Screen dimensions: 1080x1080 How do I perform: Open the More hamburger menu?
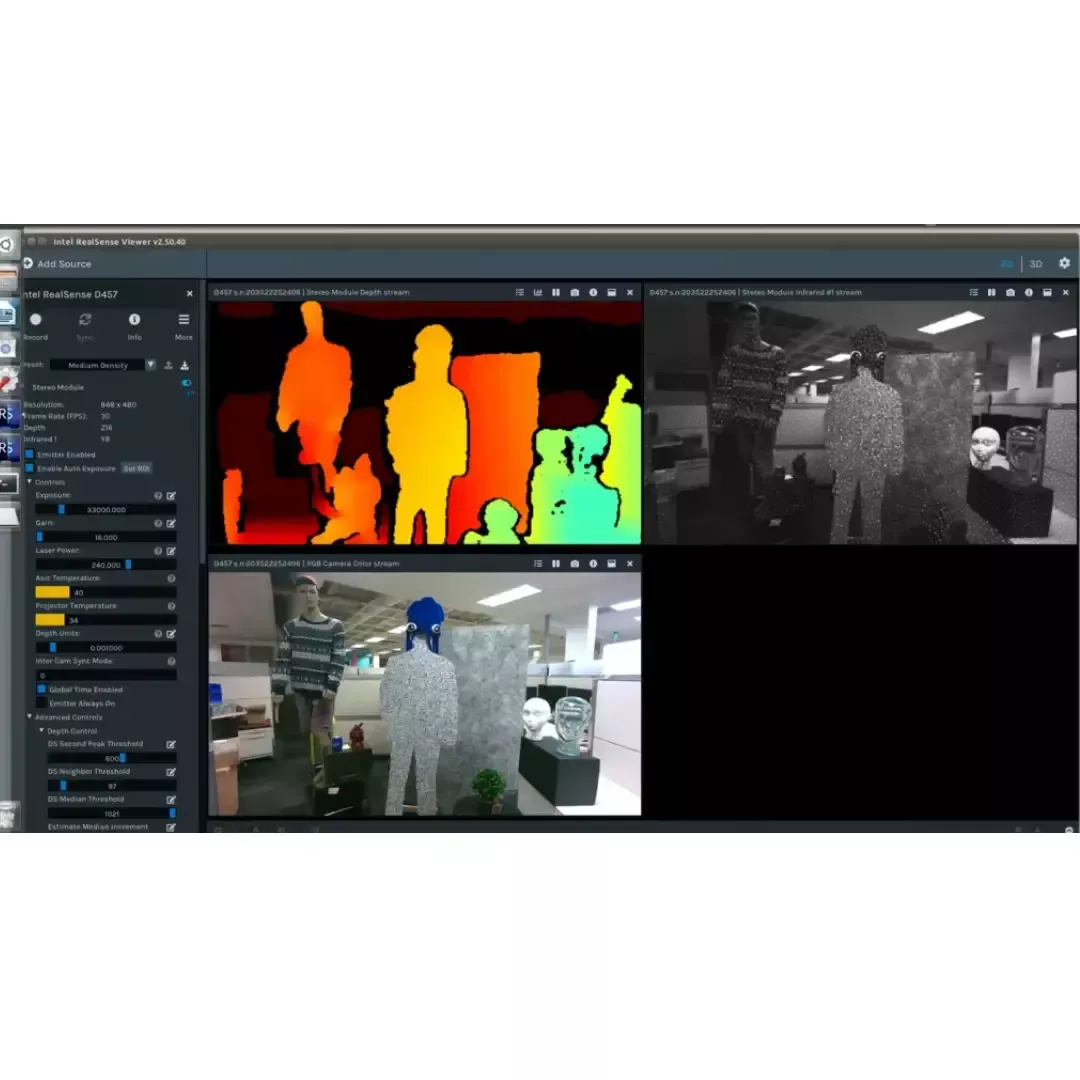(184, 320)
